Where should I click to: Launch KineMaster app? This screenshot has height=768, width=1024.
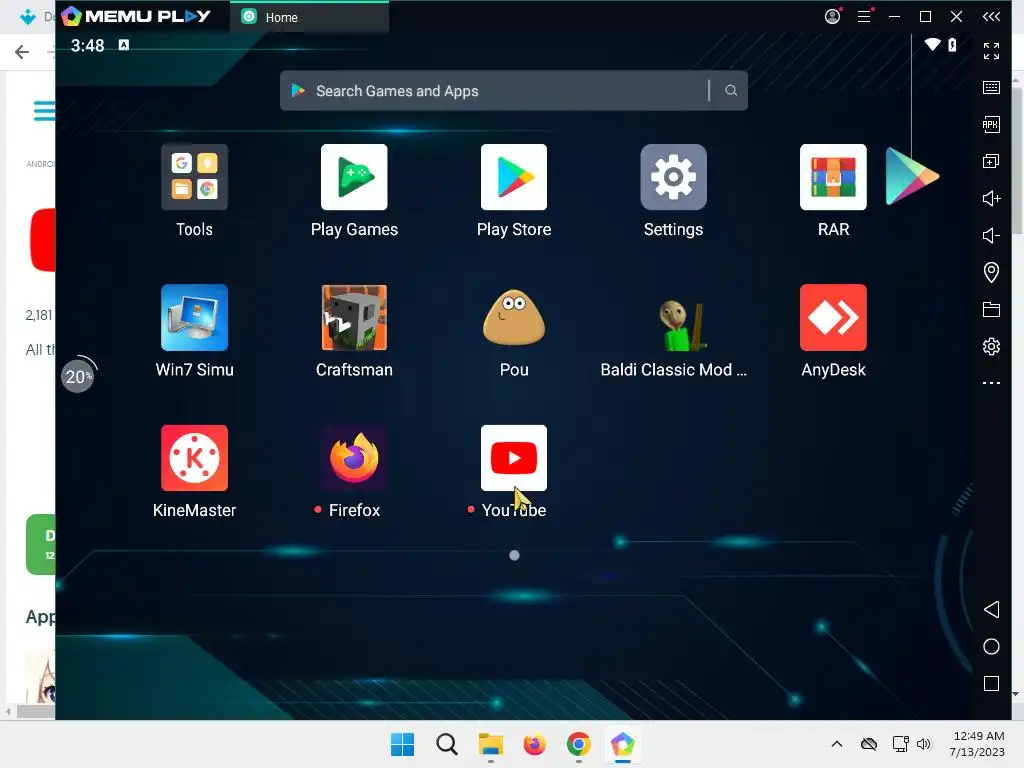(x=194, y=458)
